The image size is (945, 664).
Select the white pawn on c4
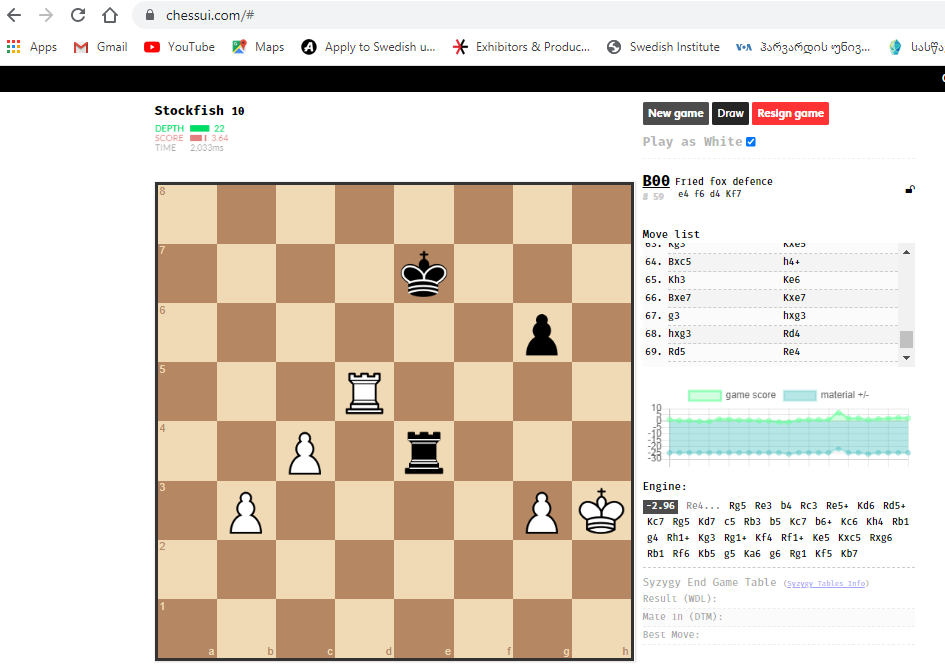pyautogui.click(x=305, y=453)
